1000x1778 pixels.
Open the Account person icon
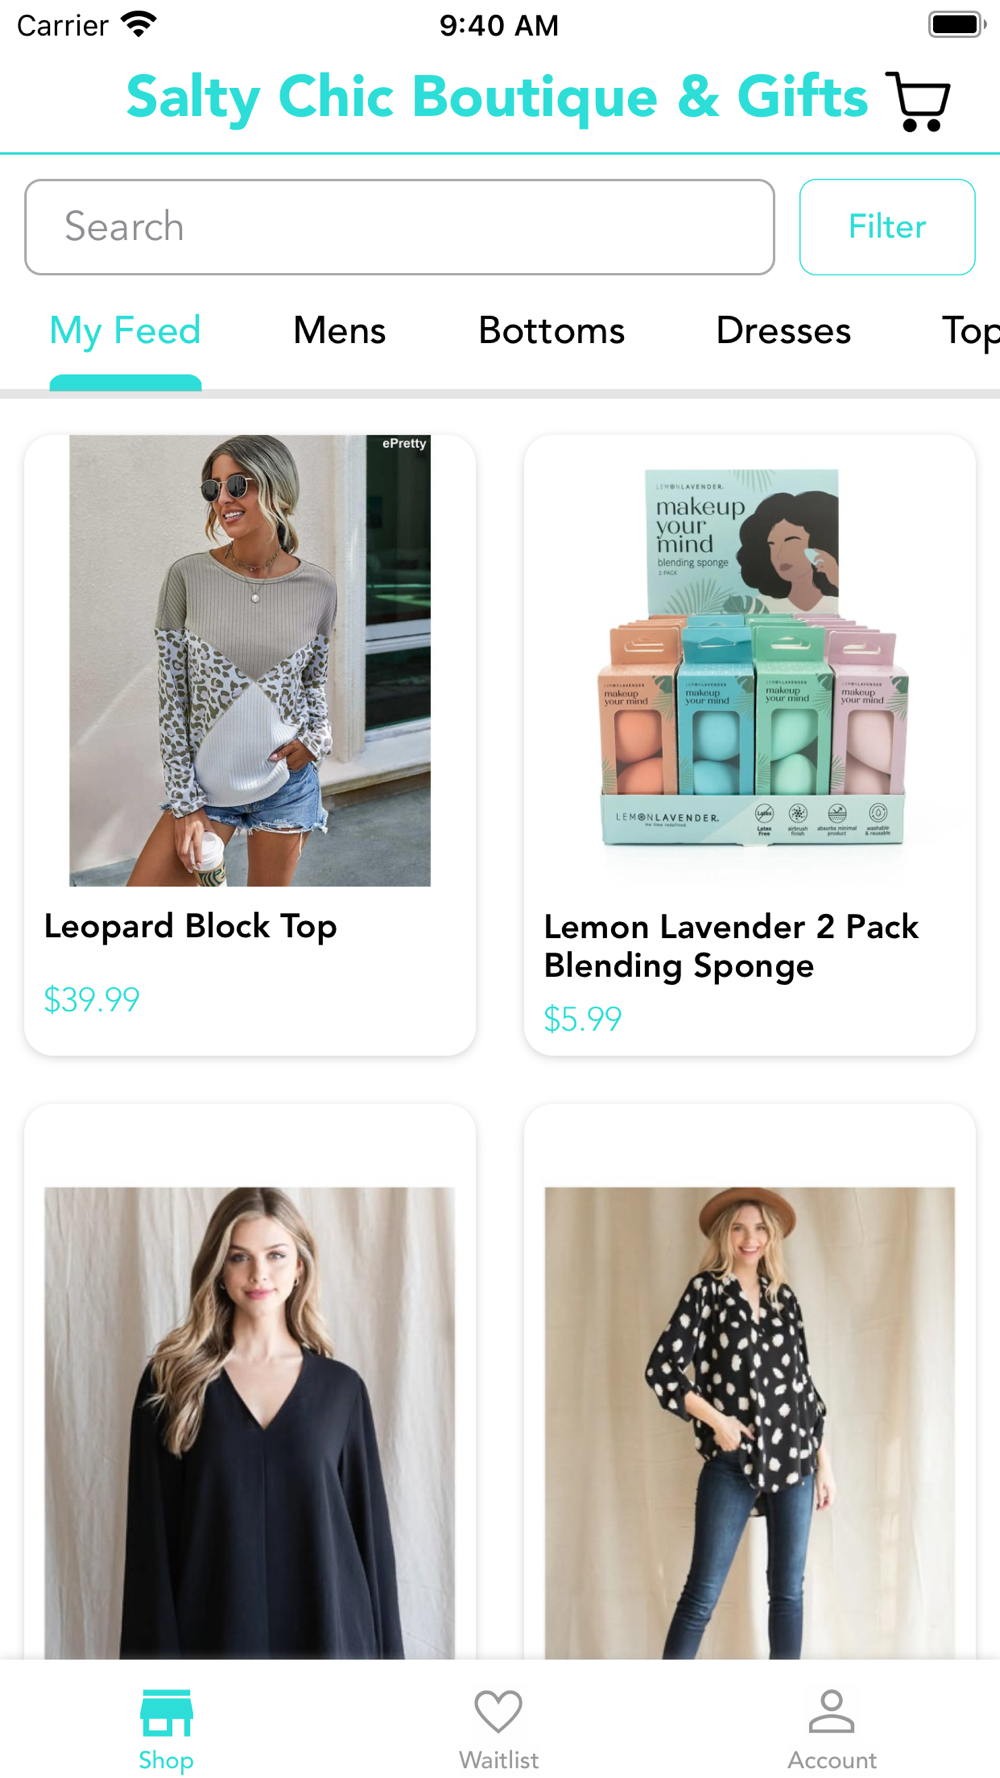831,1711
